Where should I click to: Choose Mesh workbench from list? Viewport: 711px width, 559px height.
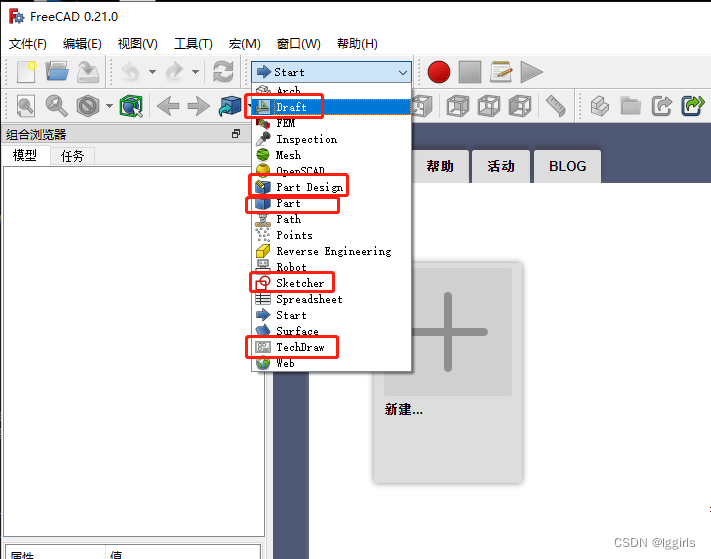tap(331, 155)
